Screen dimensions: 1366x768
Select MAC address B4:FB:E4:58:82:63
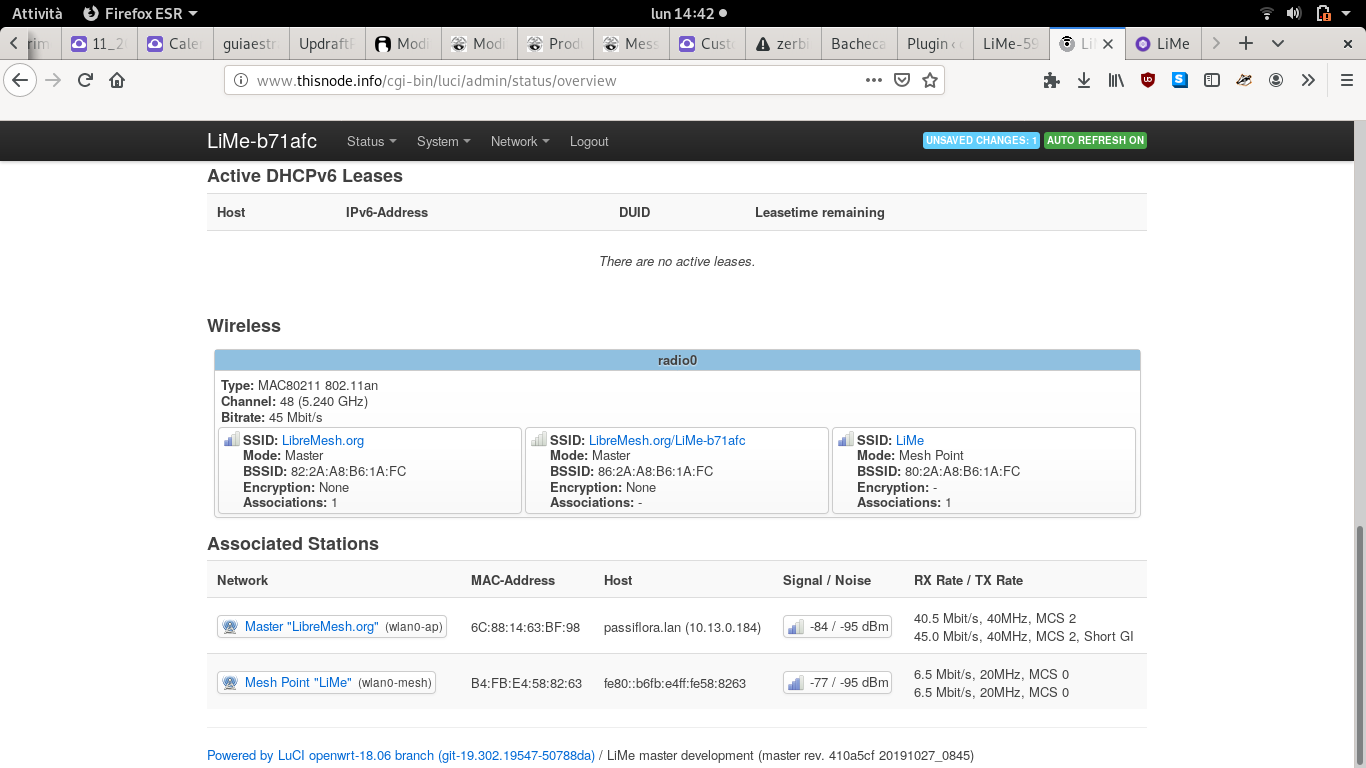(526, 683)
